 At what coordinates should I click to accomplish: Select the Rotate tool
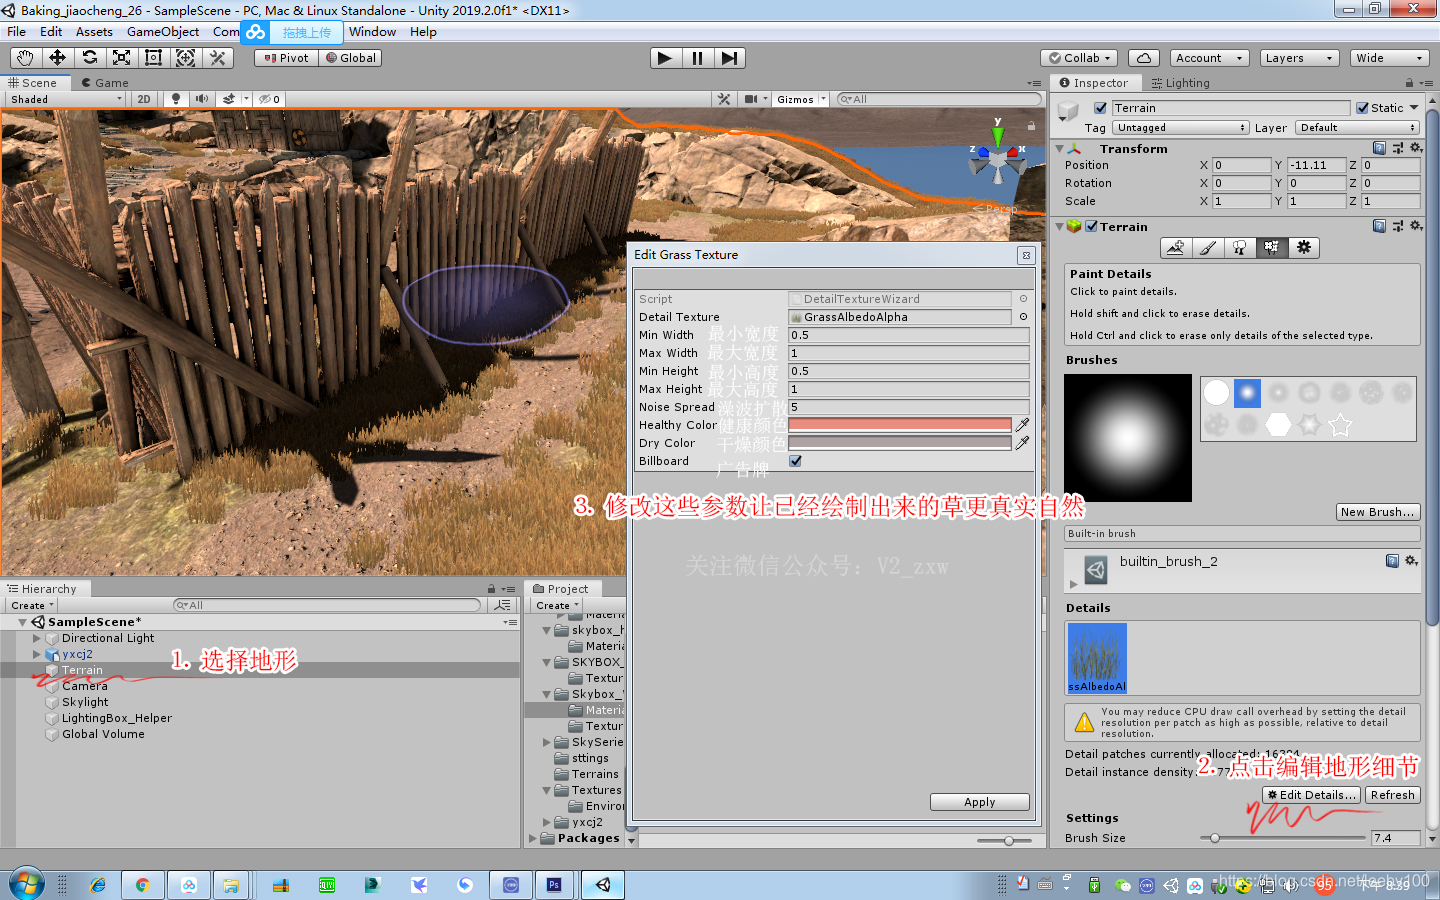[89, 58]
